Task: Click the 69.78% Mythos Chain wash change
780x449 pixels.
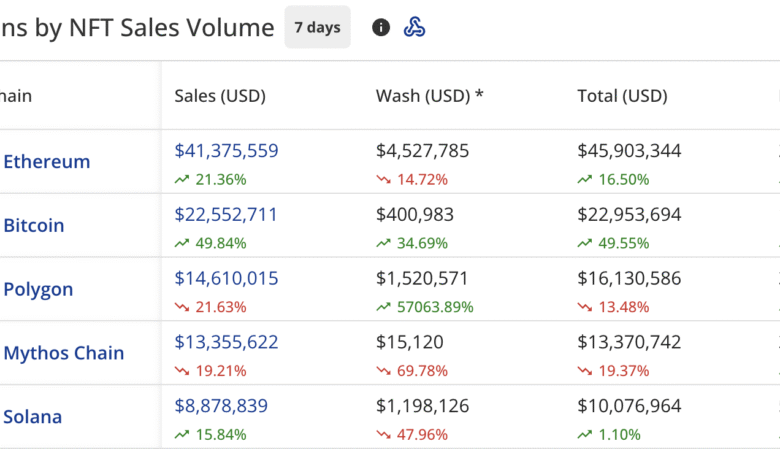Action: click(x=412, y=371)
